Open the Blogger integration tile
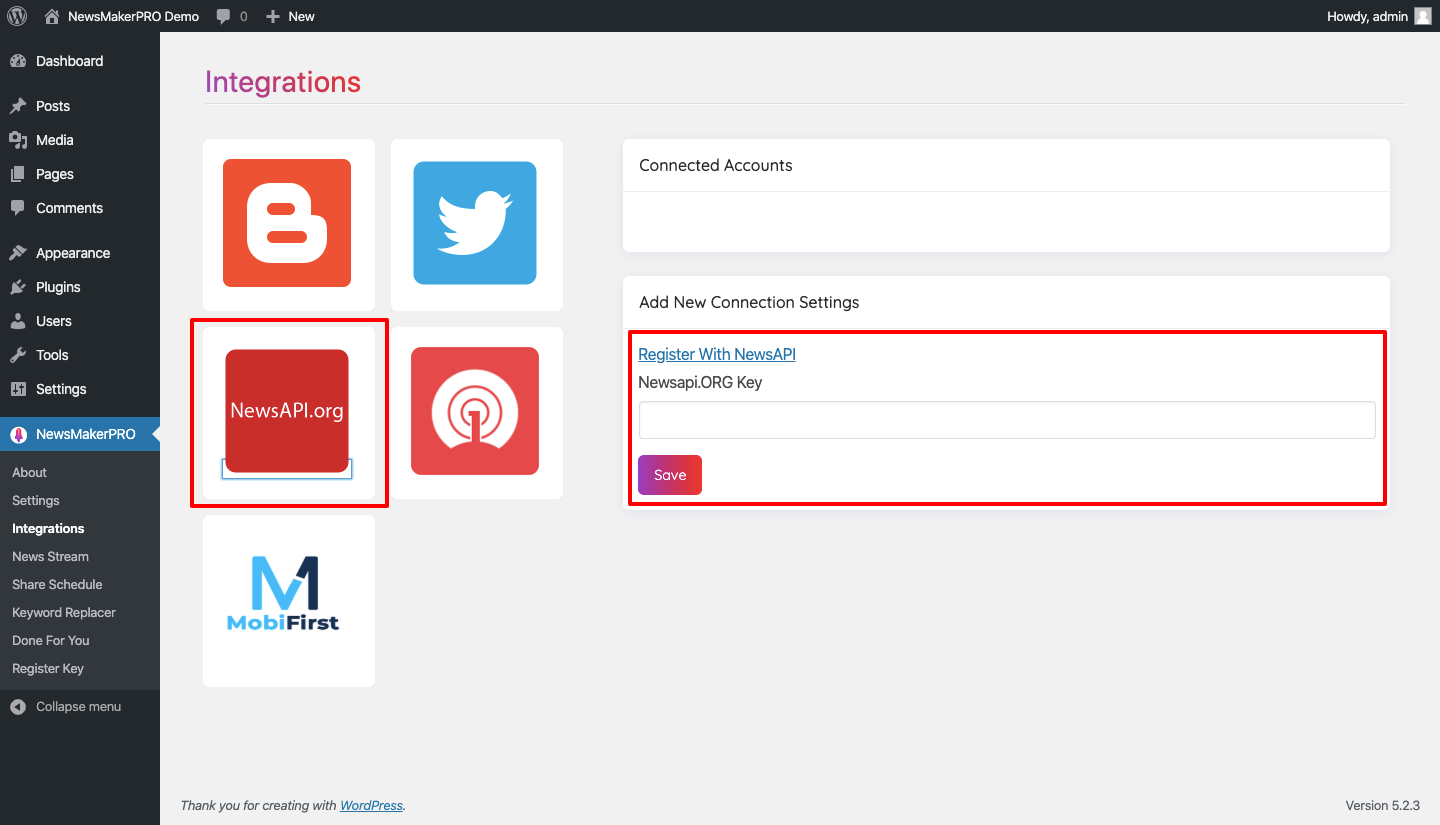Image resolution: width=1440 pixels, height=825 pixels. (x=287, y=223)
